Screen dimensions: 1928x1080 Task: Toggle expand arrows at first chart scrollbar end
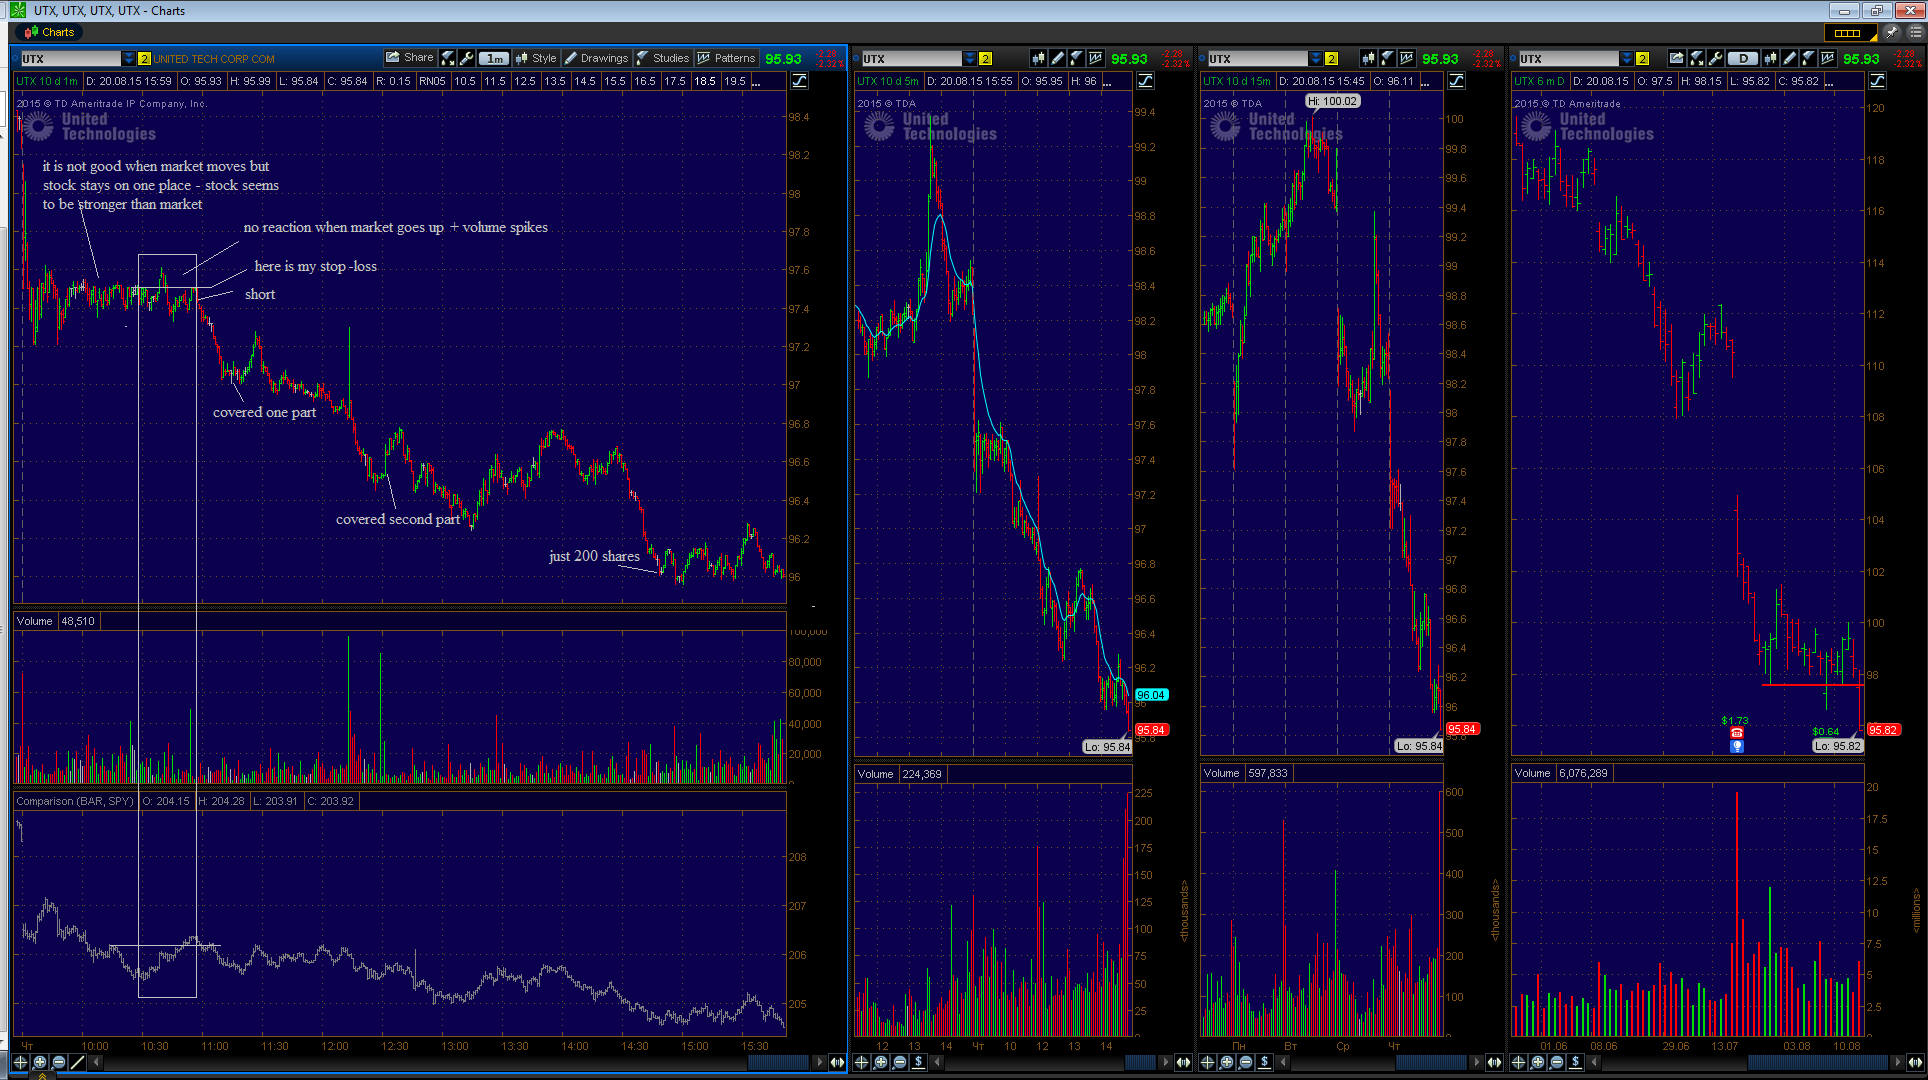coord(837,1062)
